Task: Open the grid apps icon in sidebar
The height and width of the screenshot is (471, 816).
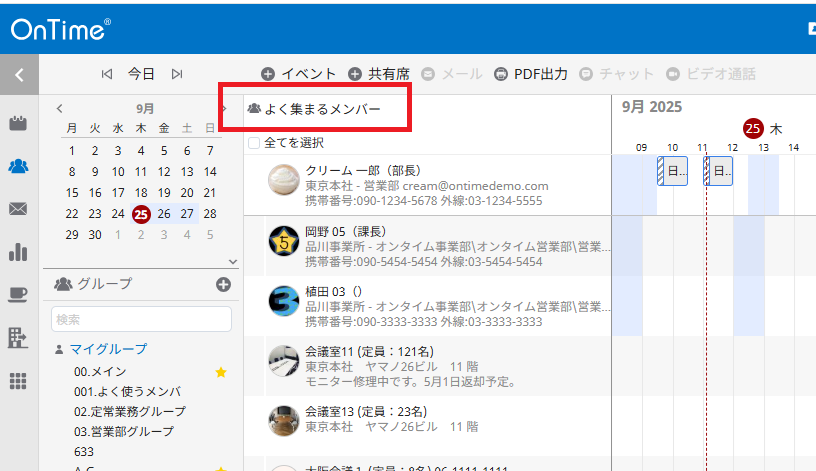Action: click(x=18, y=380)
